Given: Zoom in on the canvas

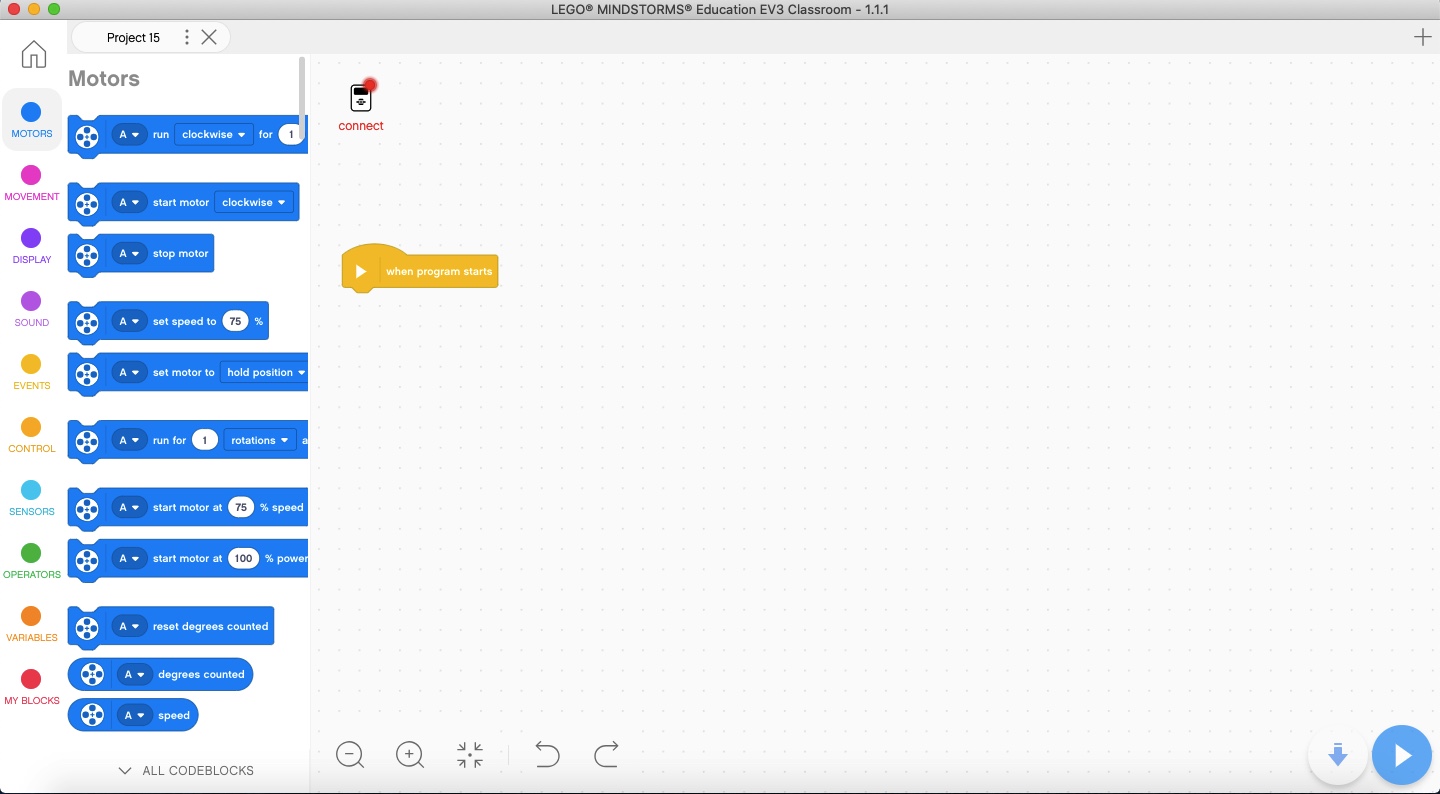Looking at the screenshot, I should tap(410, 755).
